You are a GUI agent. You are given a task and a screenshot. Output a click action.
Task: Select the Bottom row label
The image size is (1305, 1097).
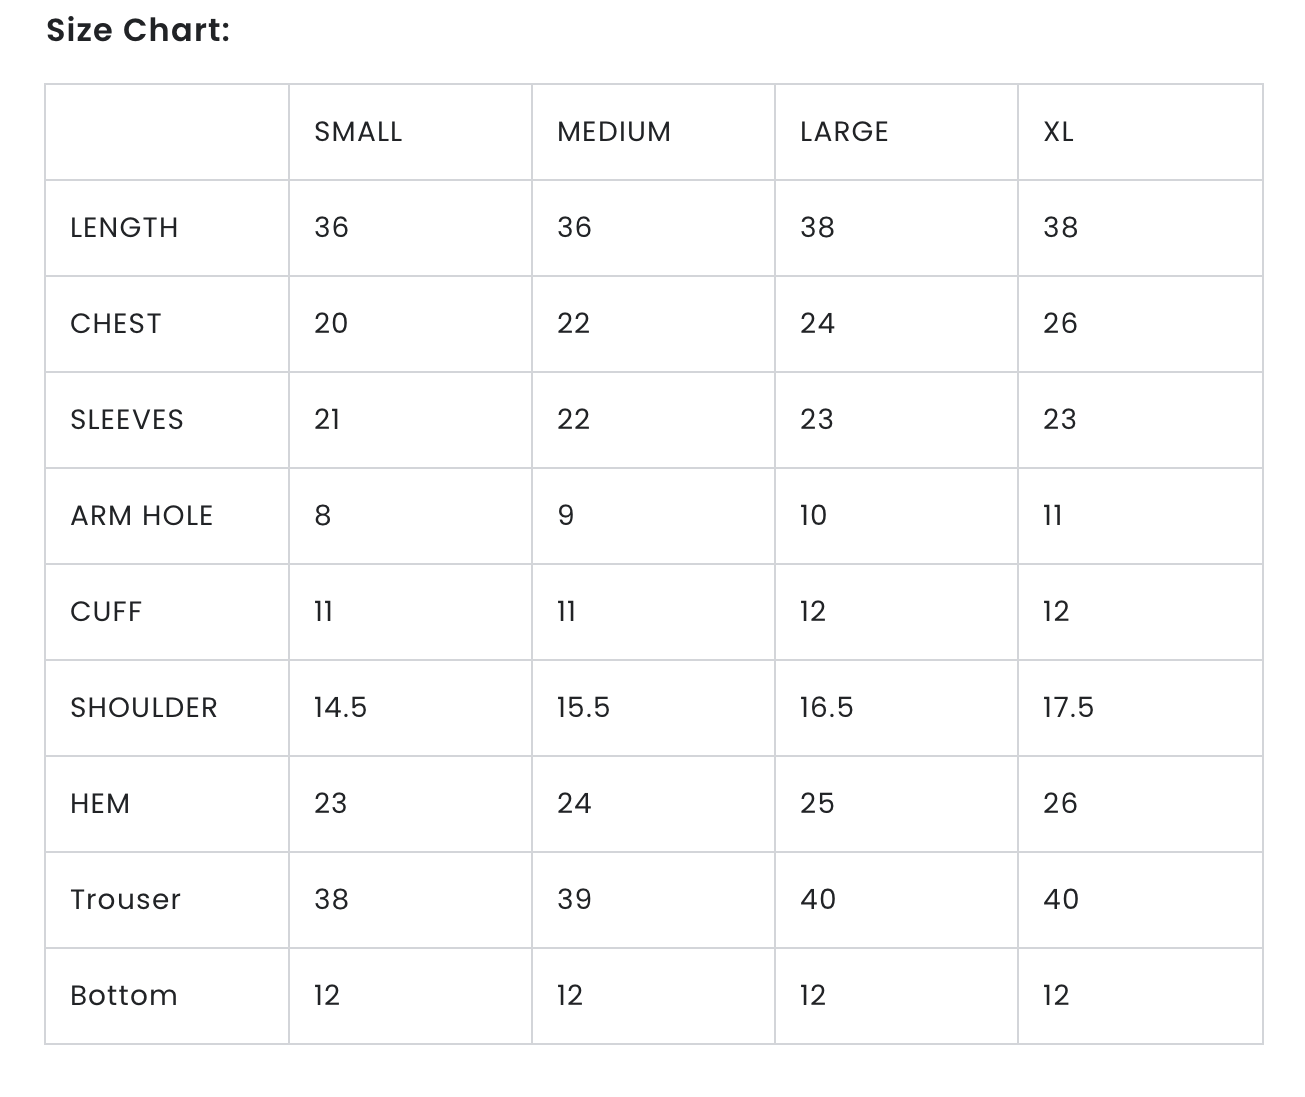click(x=123, y=996)
